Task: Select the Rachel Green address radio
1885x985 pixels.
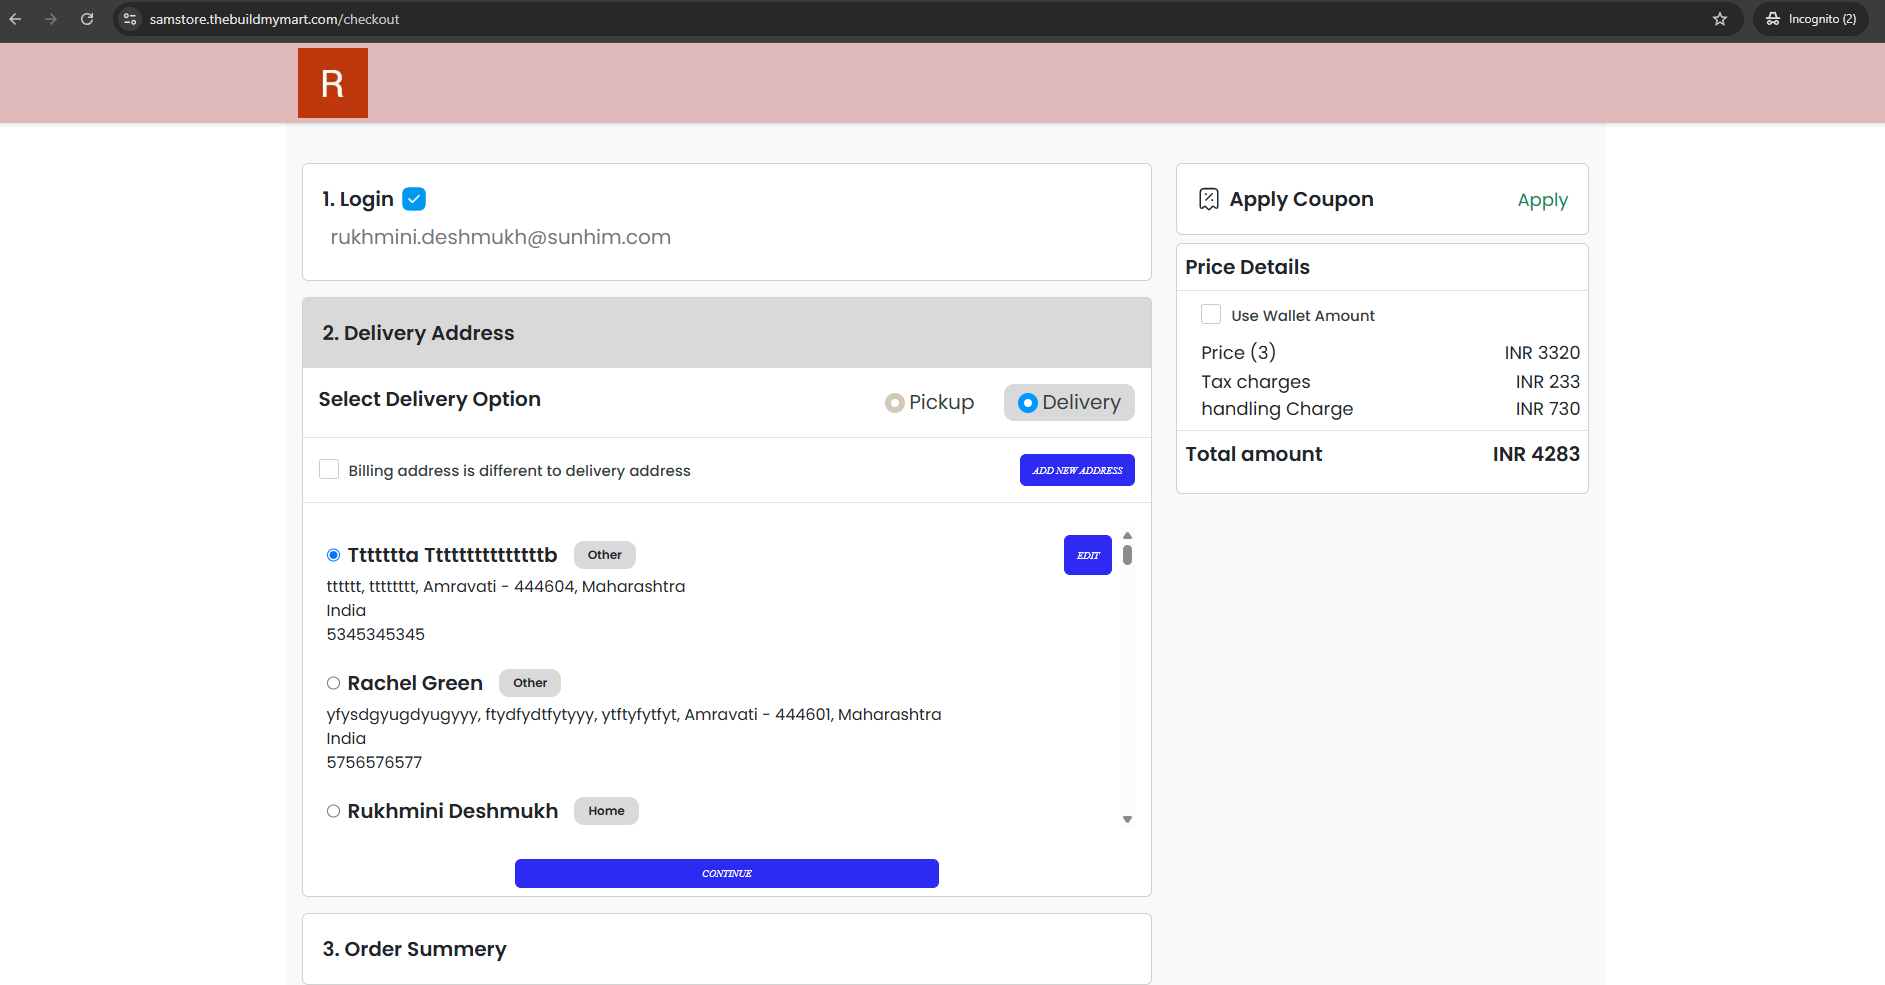Action: point(333,683)
